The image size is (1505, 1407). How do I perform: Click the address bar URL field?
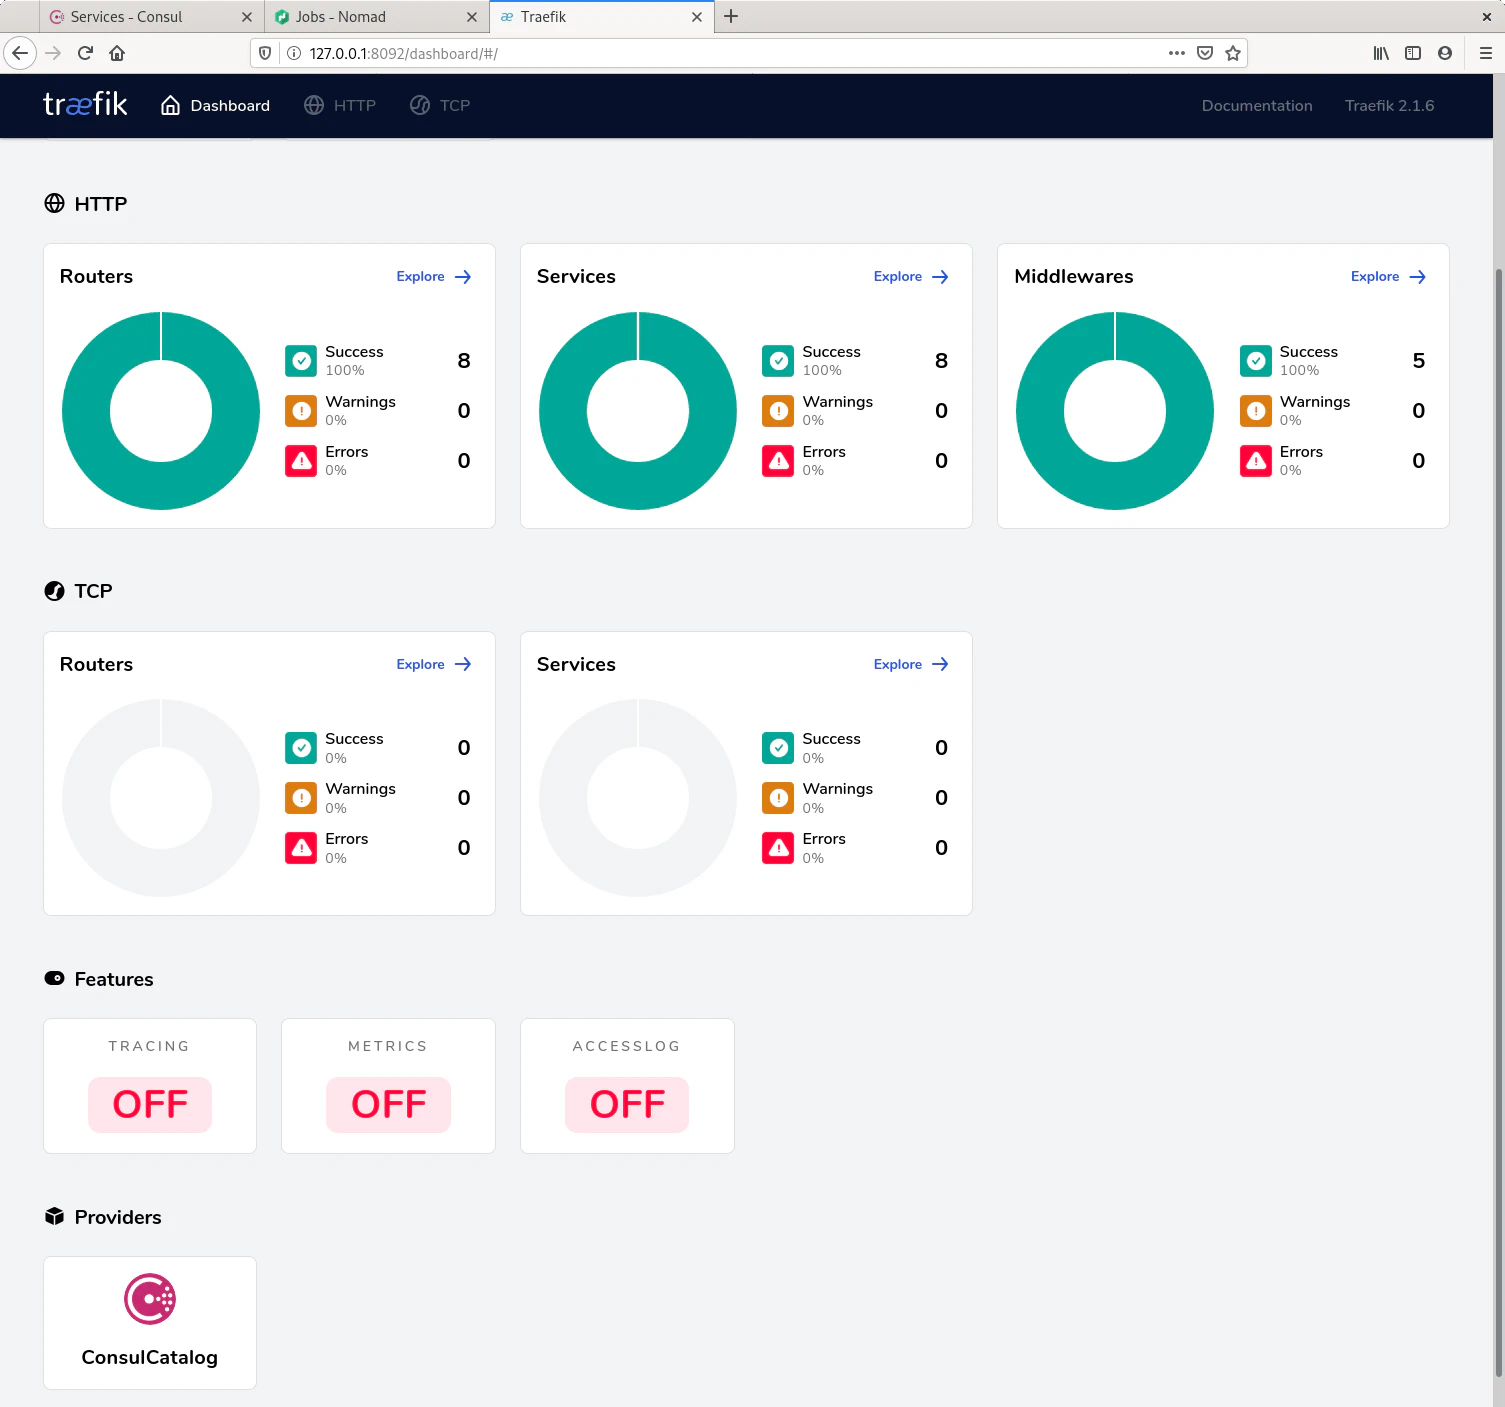click(x=700, y=53)
